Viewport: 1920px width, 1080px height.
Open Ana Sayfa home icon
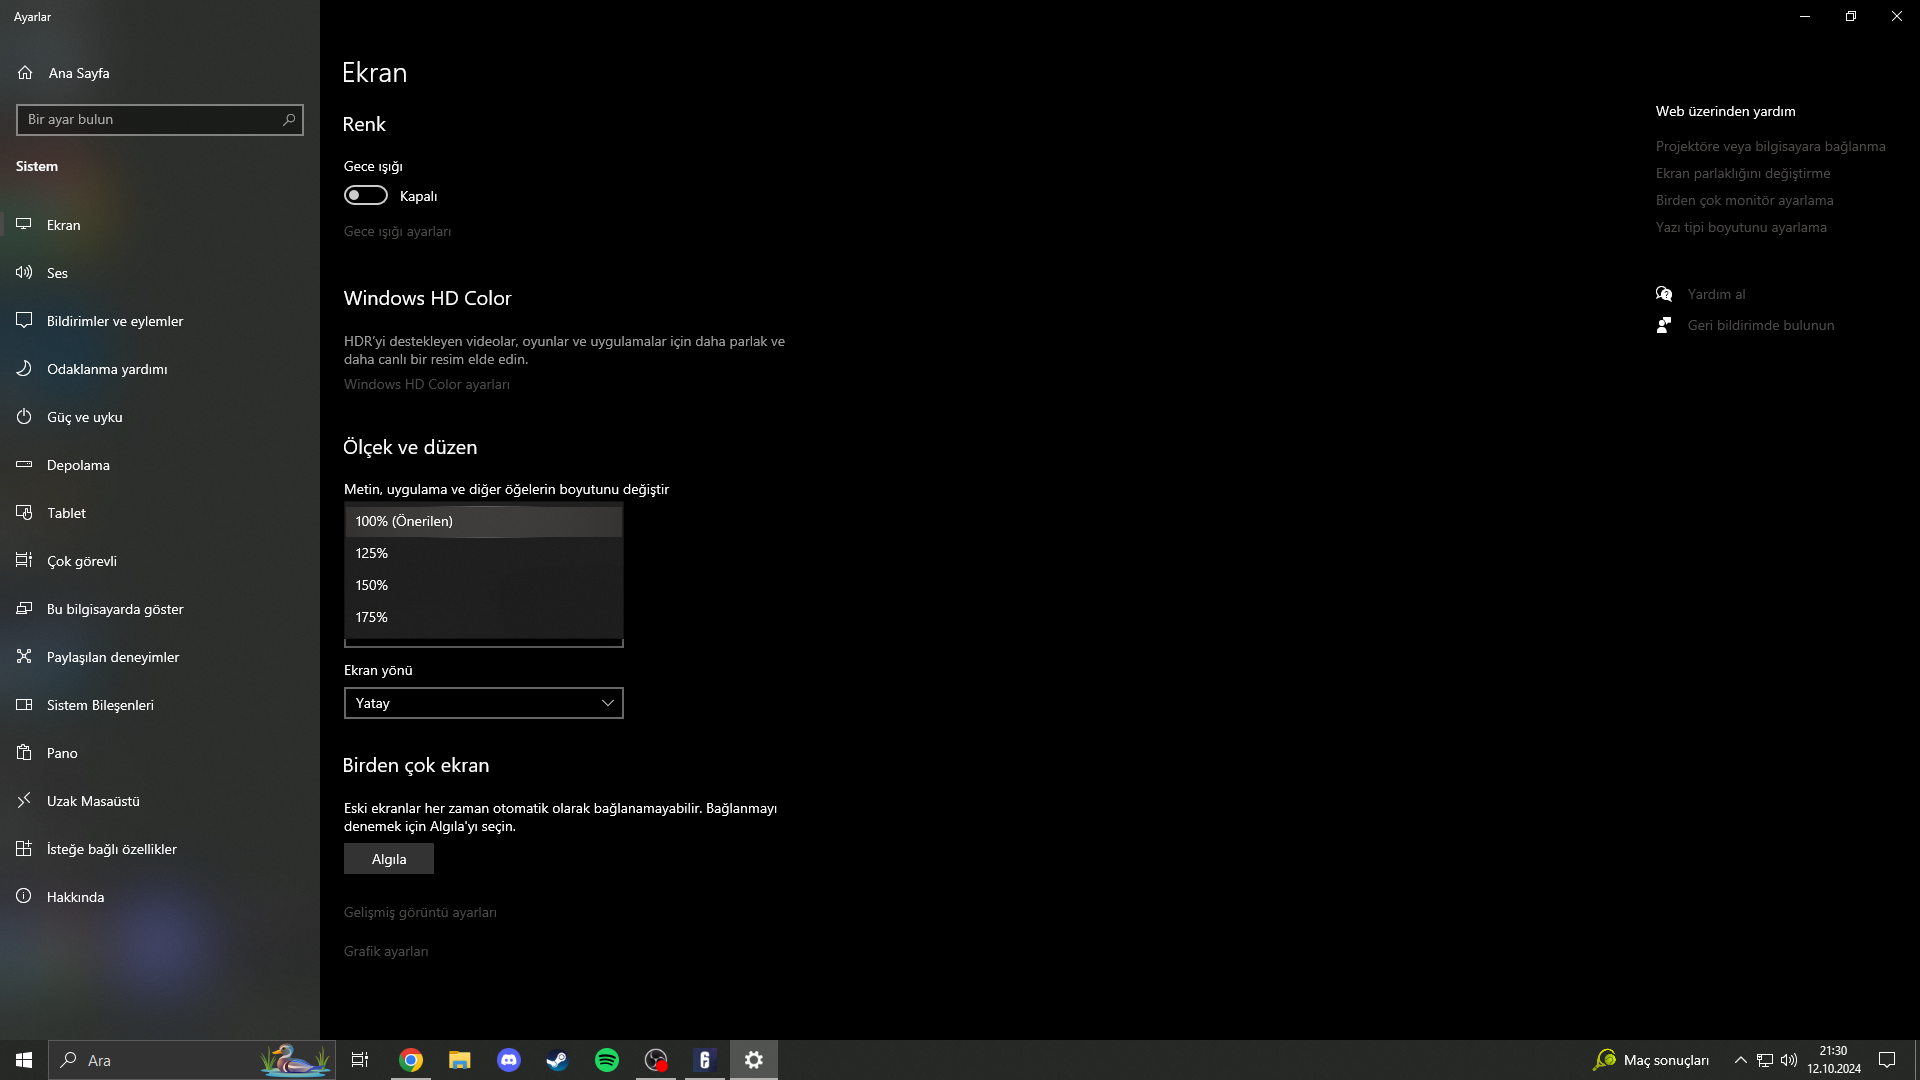tap(25, 73)
